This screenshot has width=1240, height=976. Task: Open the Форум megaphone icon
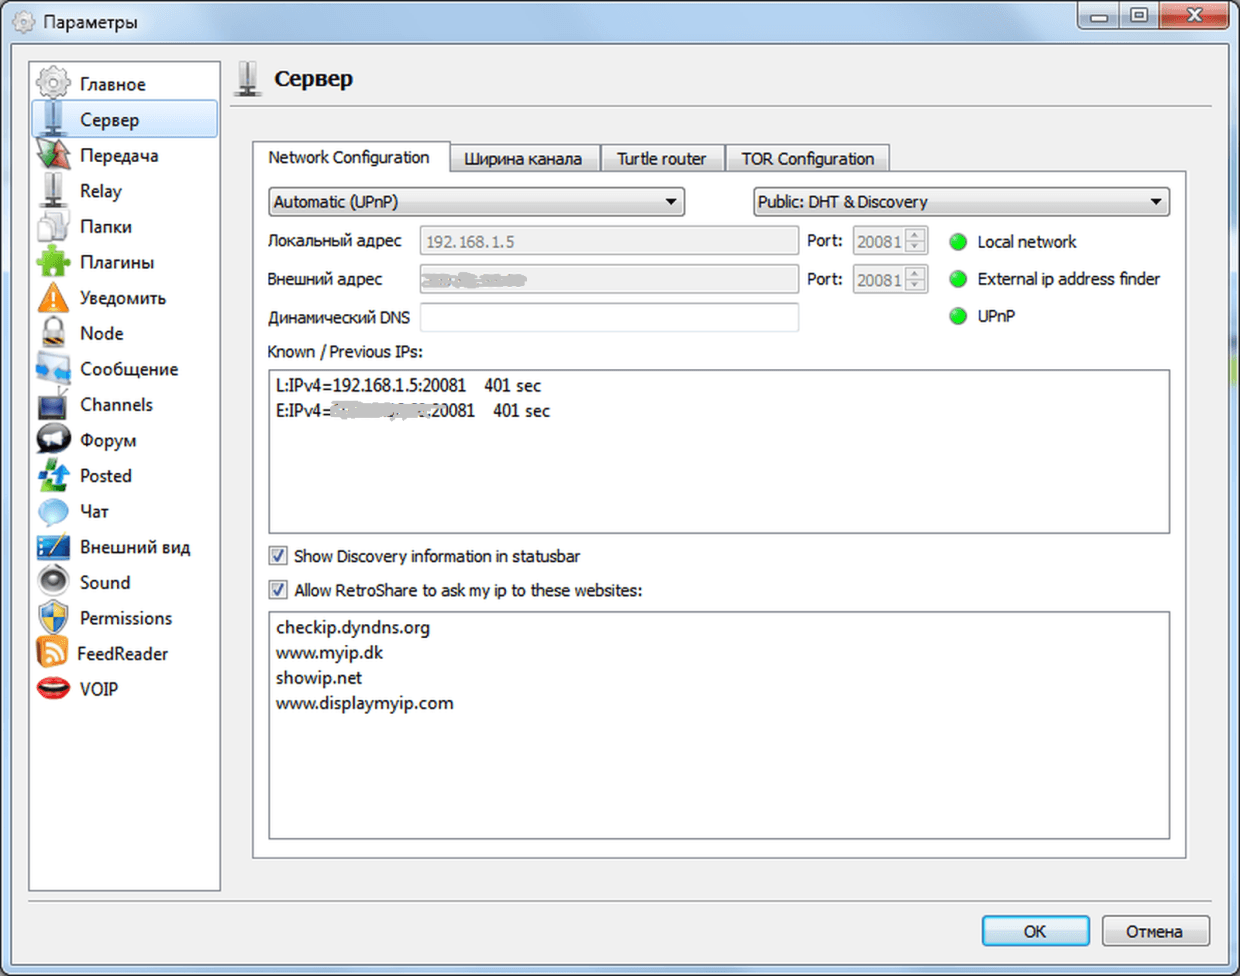click(x=53, y=440)
